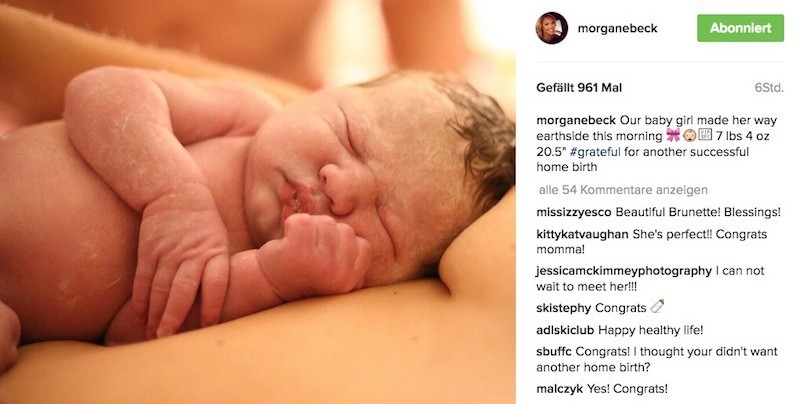This screenshot has height=404, width=800.
Task: Click the green Abonniert button
Action: point(740,28)
